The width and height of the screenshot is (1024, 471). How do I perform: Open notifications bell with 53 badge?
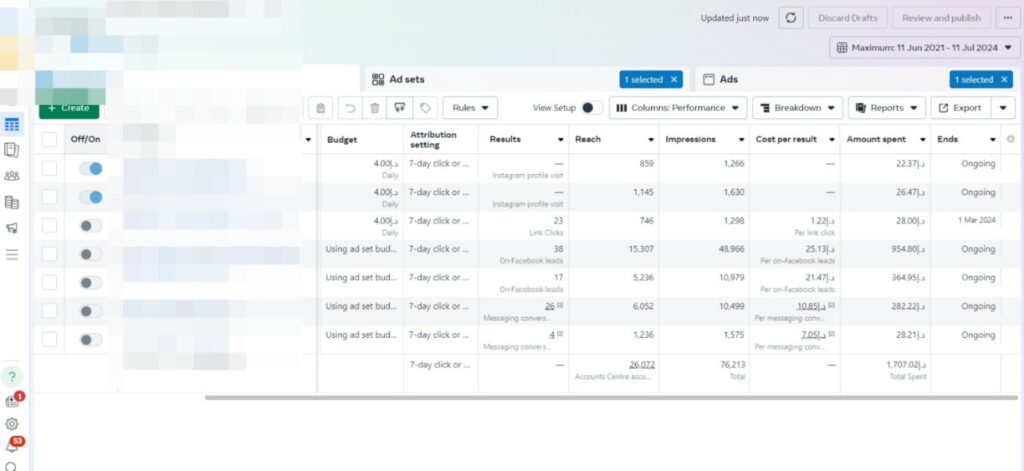(x=12, y=447)
